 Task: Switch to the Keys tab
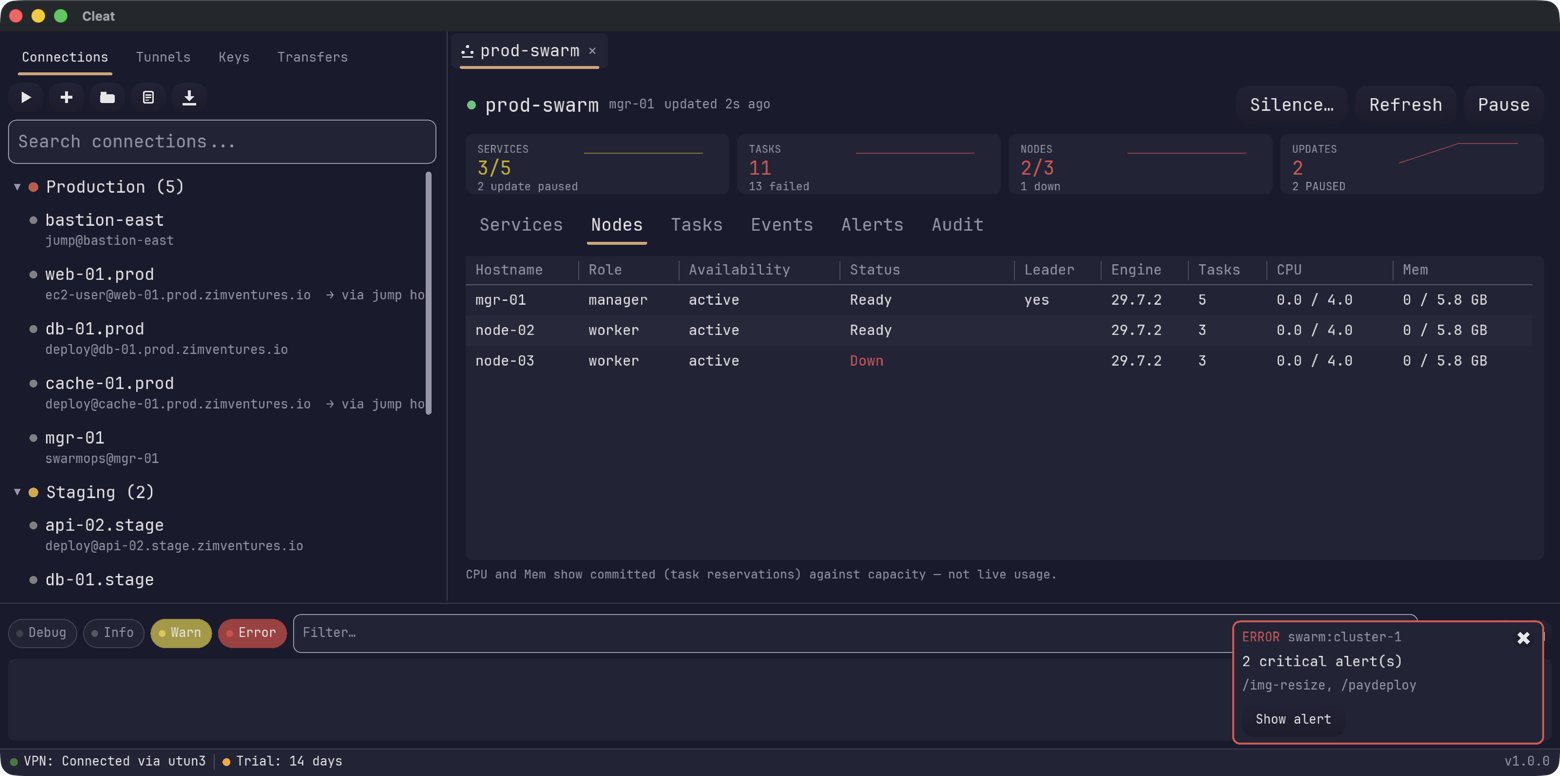234,57
